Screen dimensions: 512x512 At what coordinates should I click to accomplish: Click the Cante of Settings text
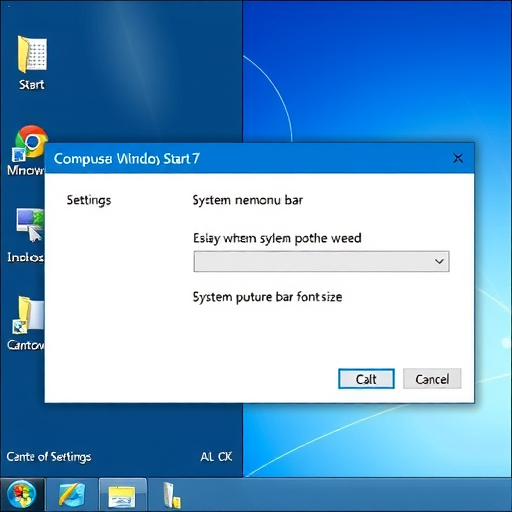tap(49, 457)
